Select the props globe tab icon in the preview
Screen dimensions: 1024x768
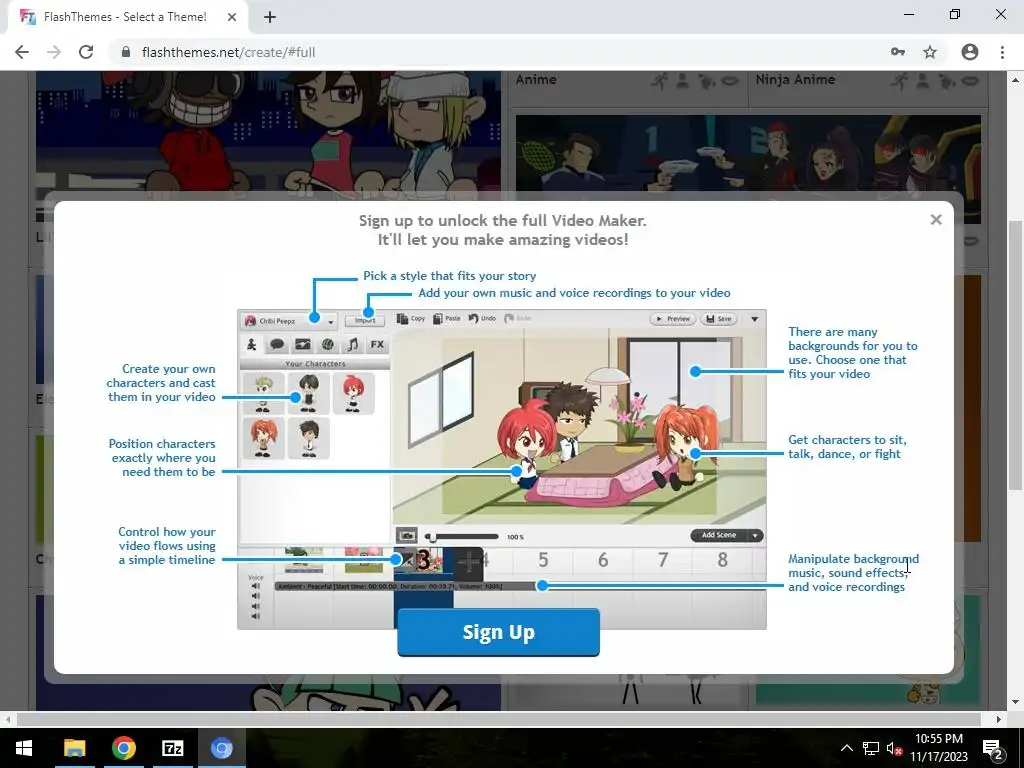pos(328,344)
